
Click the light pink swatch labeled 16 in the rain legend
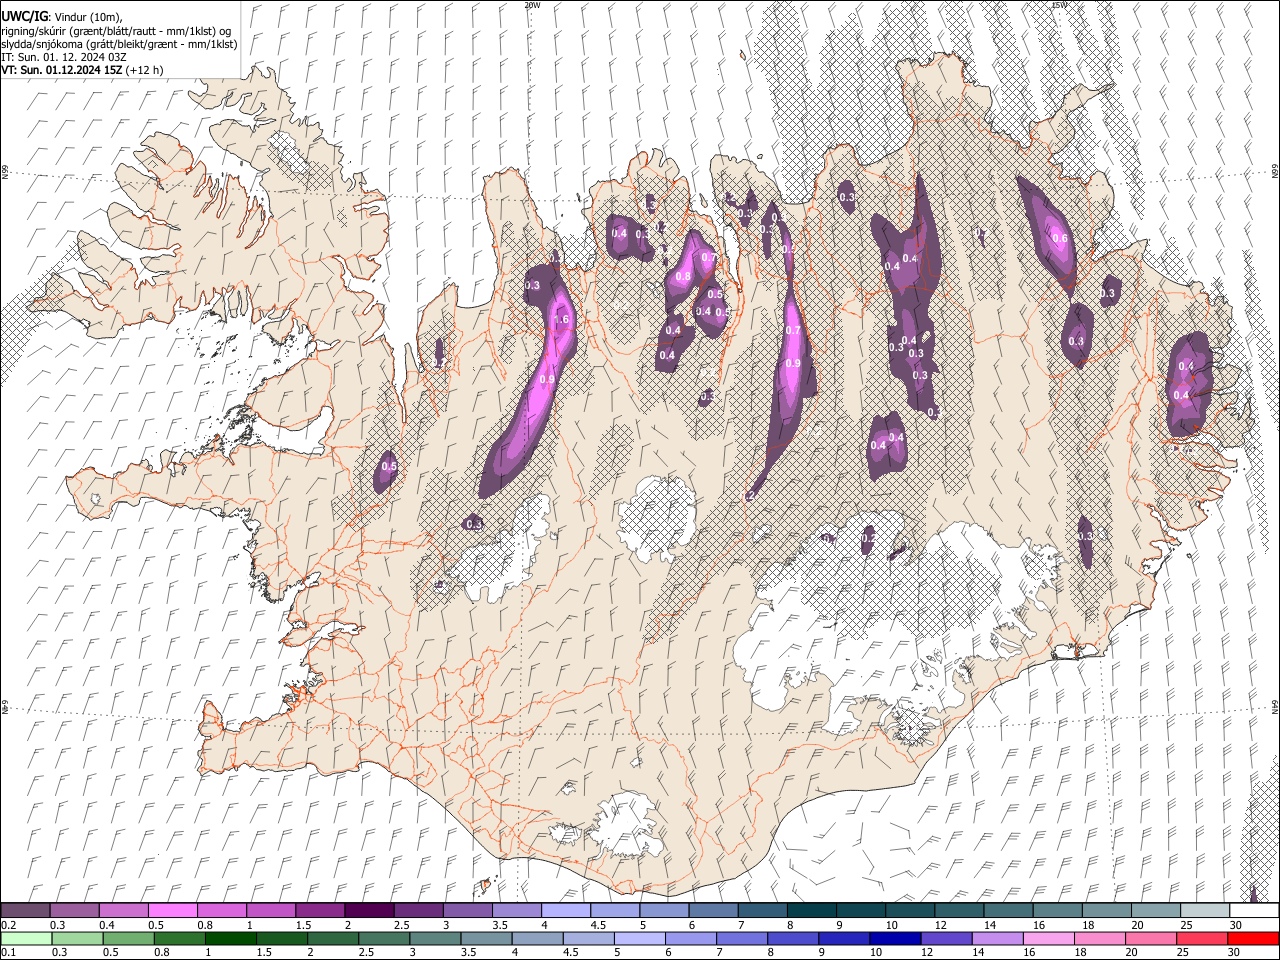pos(1048,938)
